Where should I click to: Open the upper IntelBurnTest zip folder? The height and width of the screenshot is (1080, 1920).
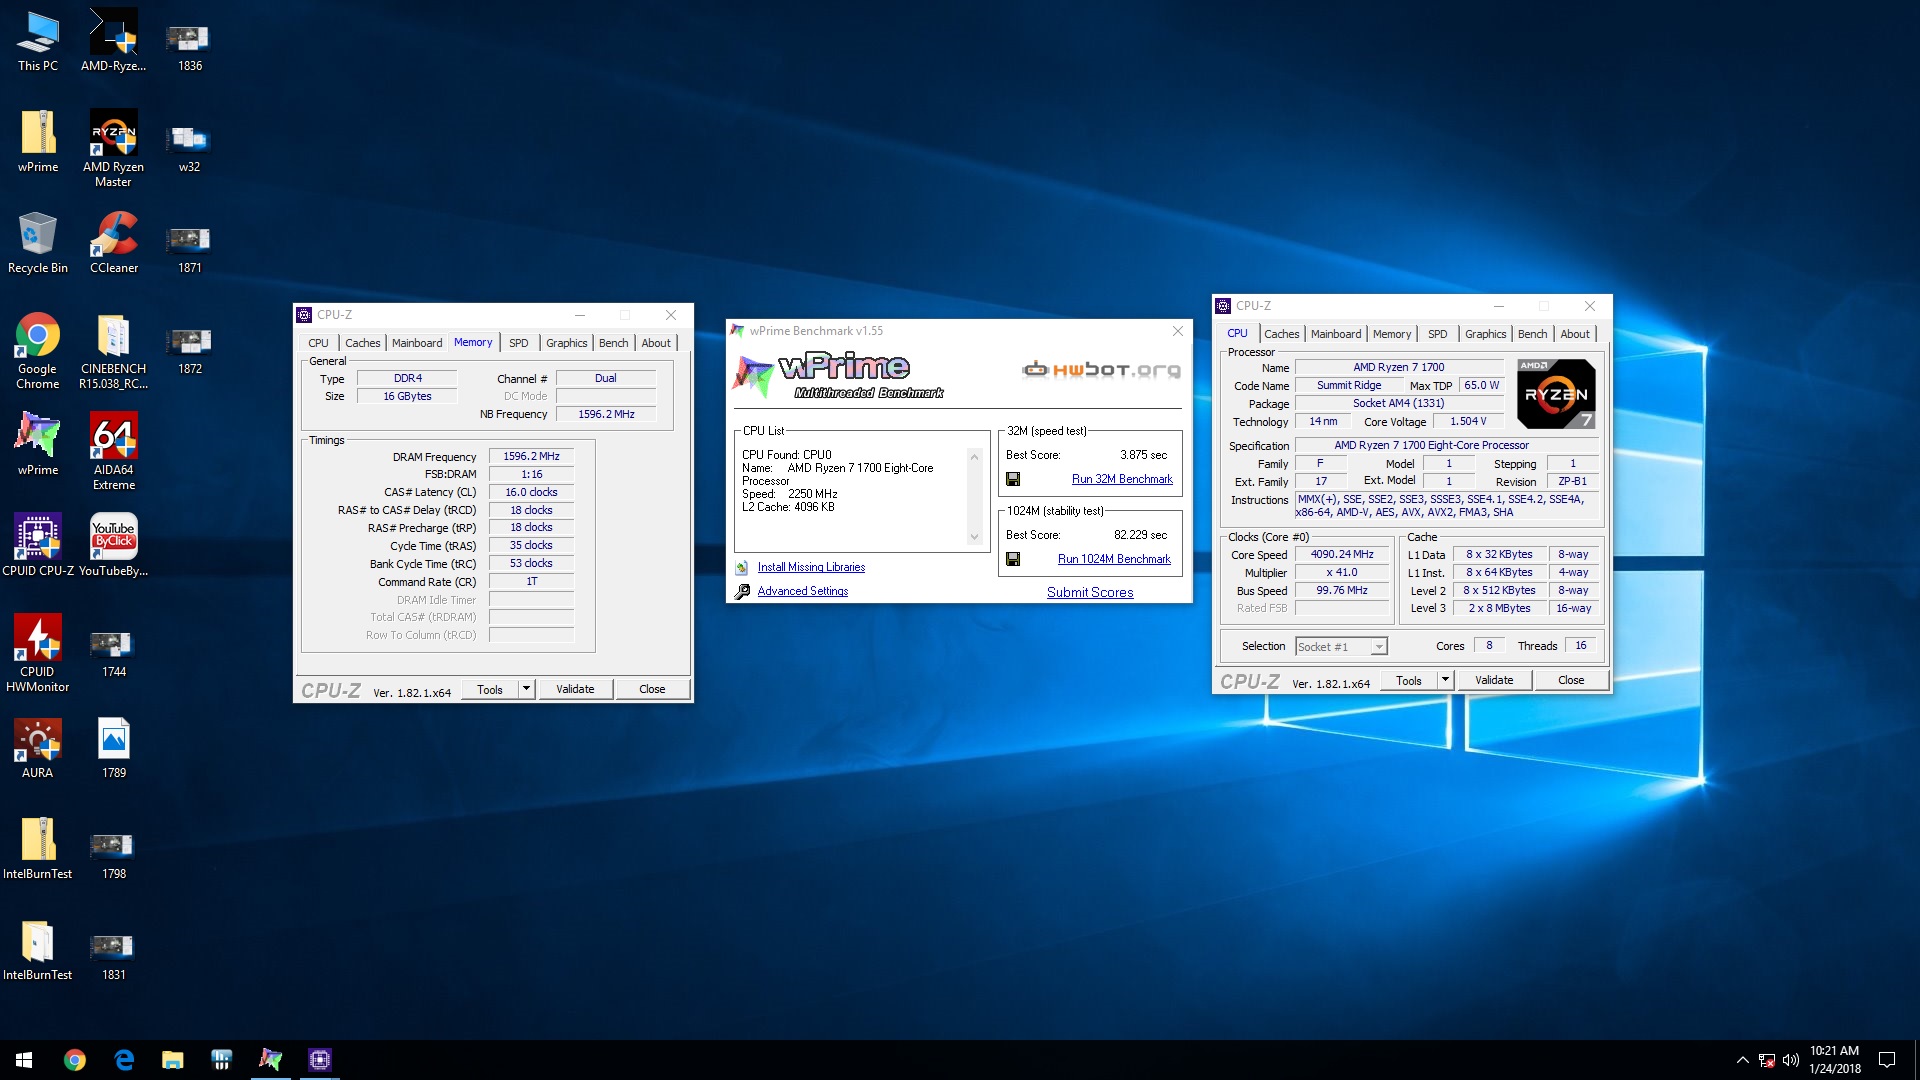click(38, 849)
